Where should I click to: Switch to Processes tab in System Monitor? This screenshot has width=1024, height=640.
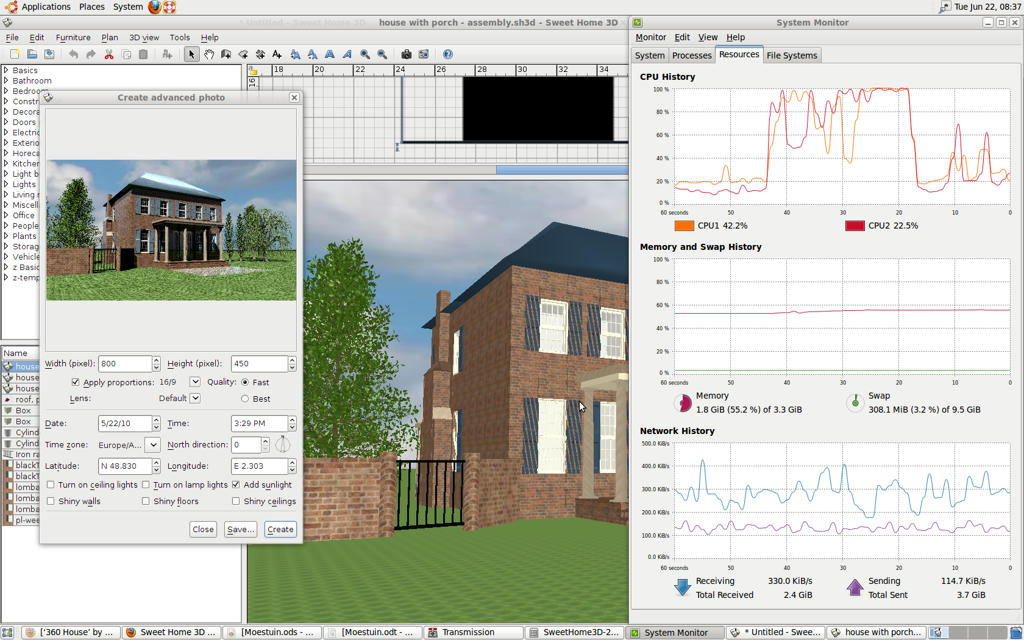(692, 56)
